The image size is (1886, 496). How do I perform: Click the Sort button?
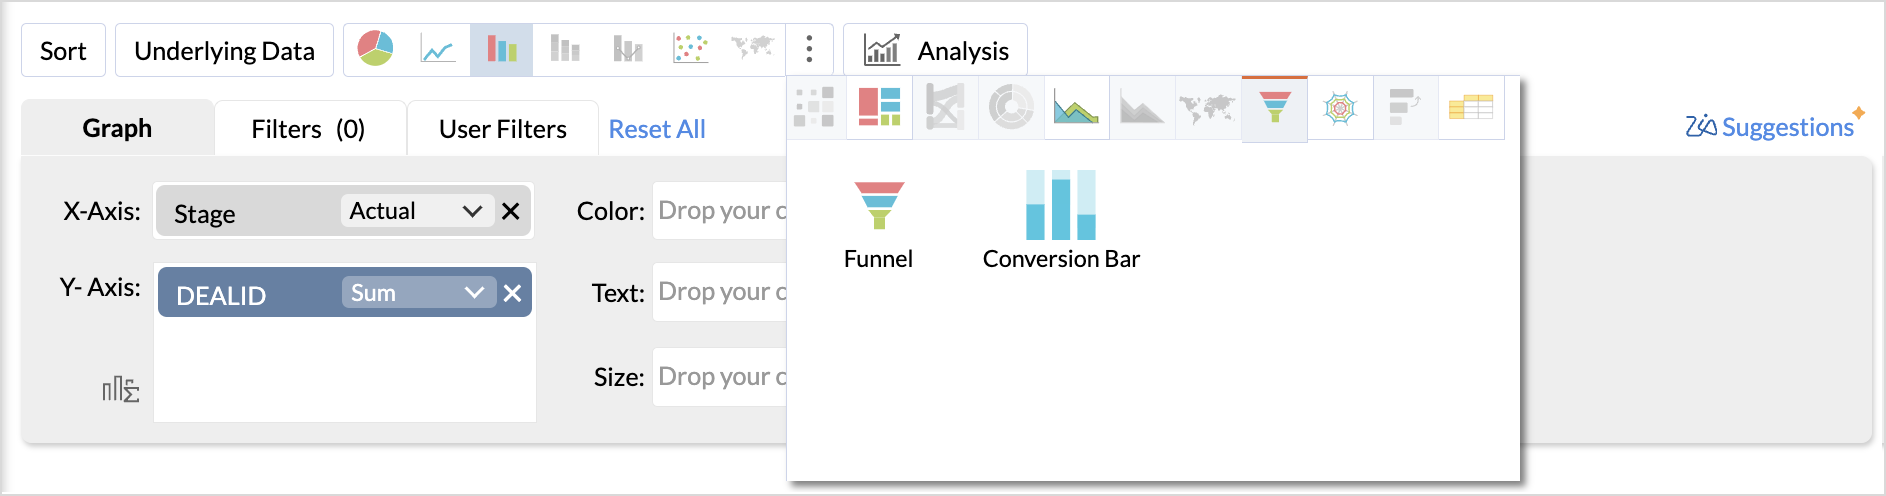point(63,50)
